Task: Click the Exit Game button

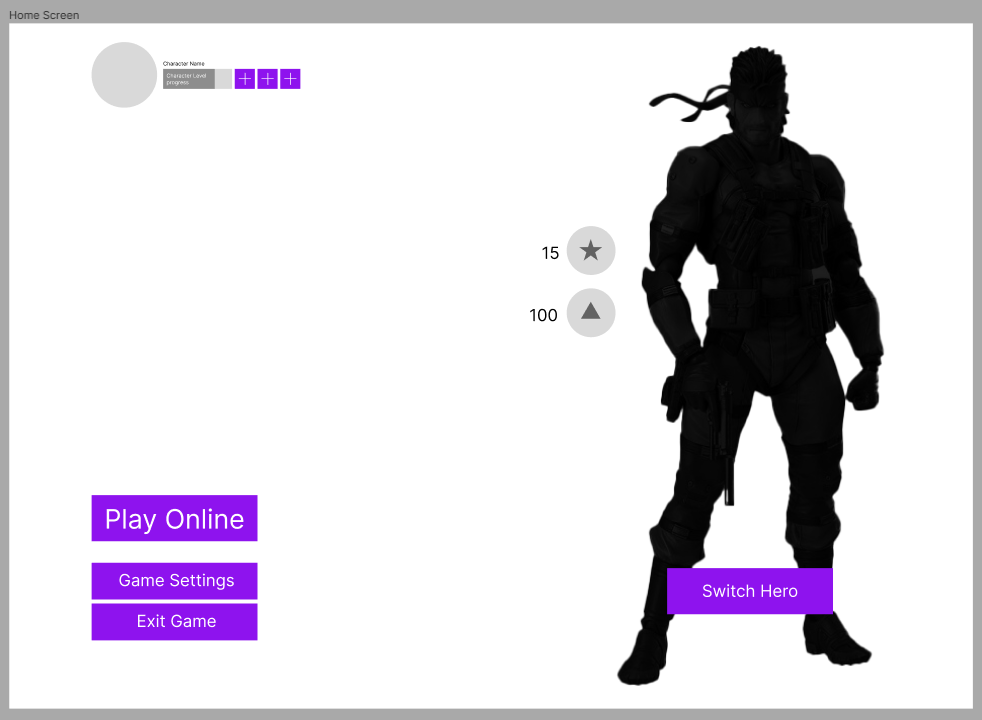Action: click(x=174, y=622)
